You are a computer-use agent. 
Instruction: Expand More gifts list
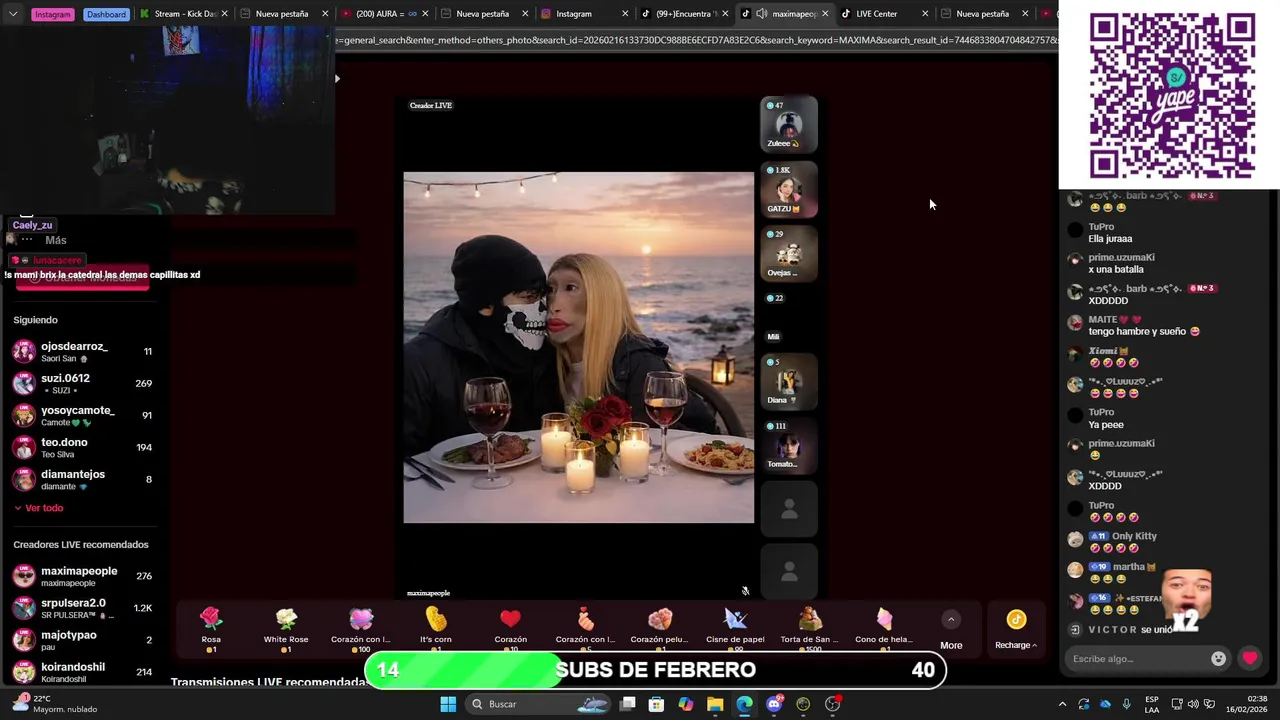951,631
